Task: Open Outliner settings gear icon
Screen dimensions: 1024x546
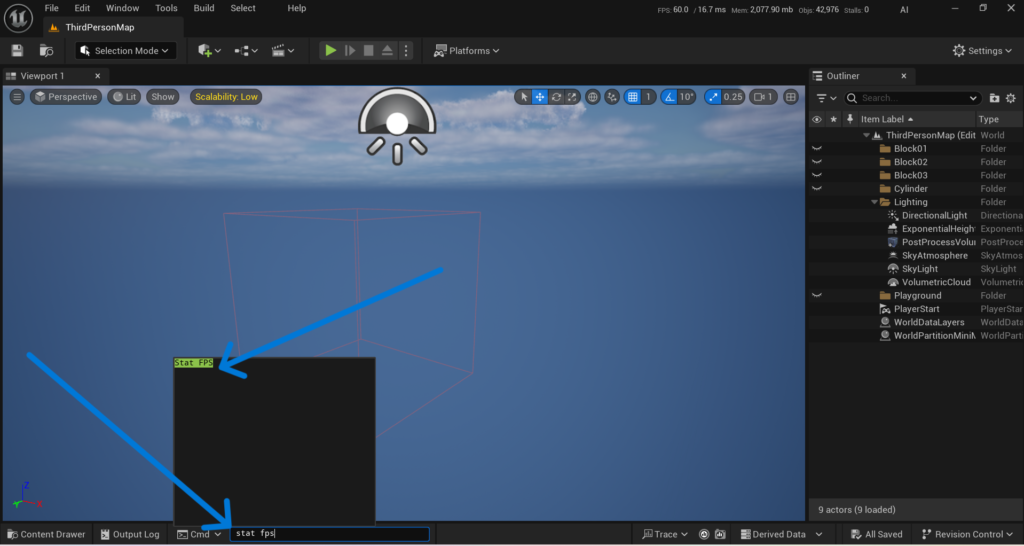Action: (1010, 98)
